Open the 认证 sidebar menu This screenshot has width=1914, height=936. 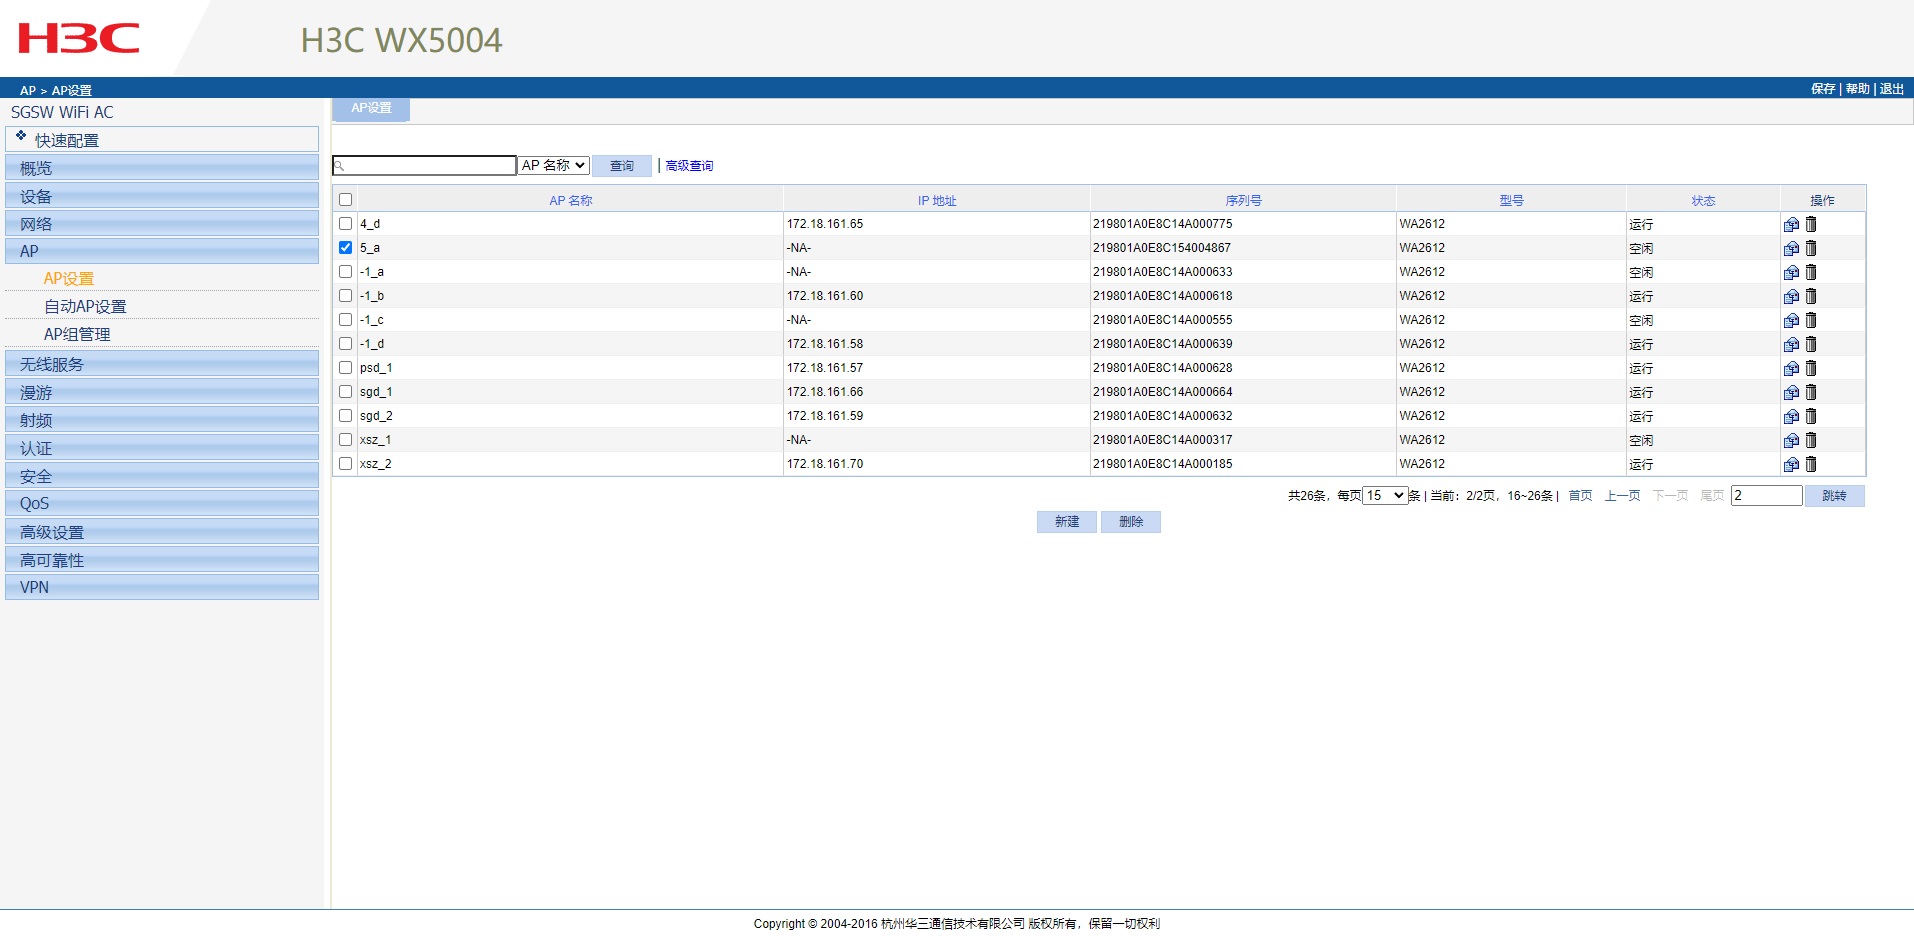point(162,448)
